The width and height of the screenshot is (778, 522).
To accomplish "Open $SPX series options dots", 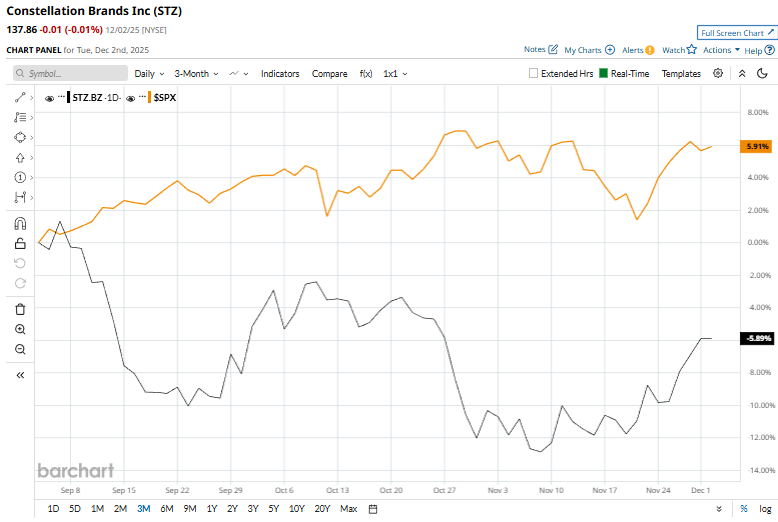I will (x=142, y=96).
